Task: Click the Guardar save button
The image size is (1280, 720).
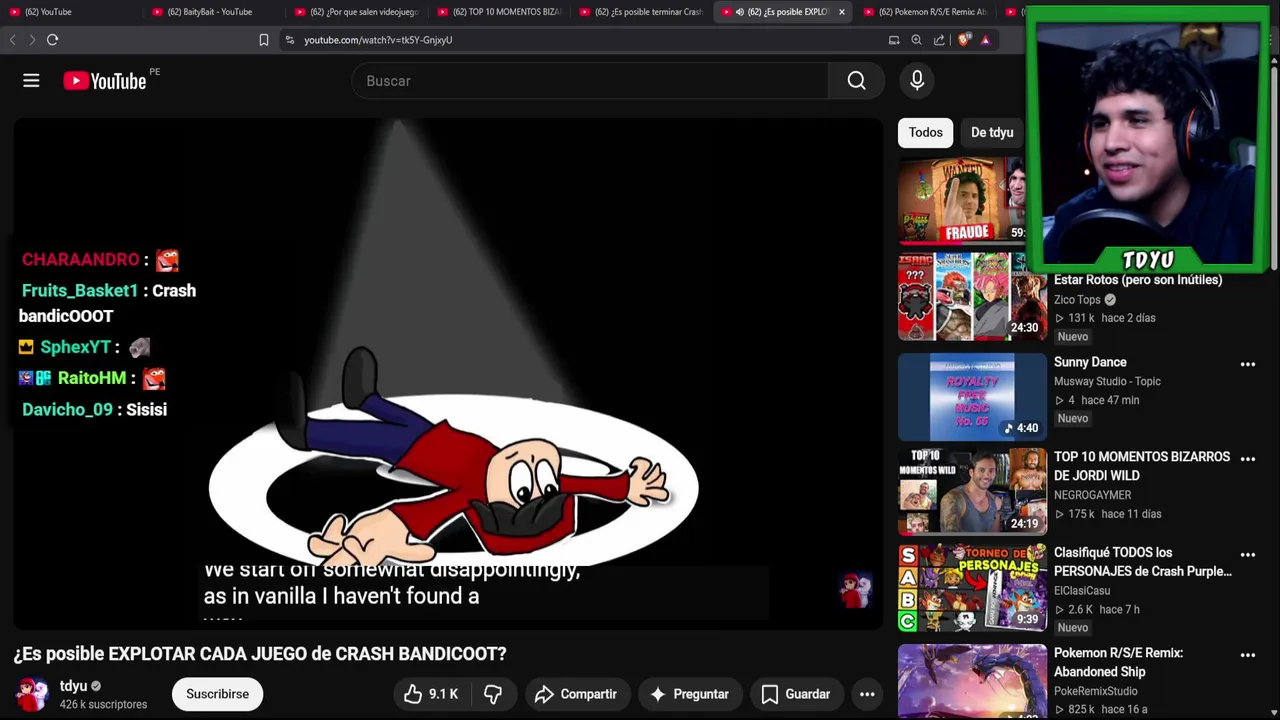Action: tap(796, 694)
